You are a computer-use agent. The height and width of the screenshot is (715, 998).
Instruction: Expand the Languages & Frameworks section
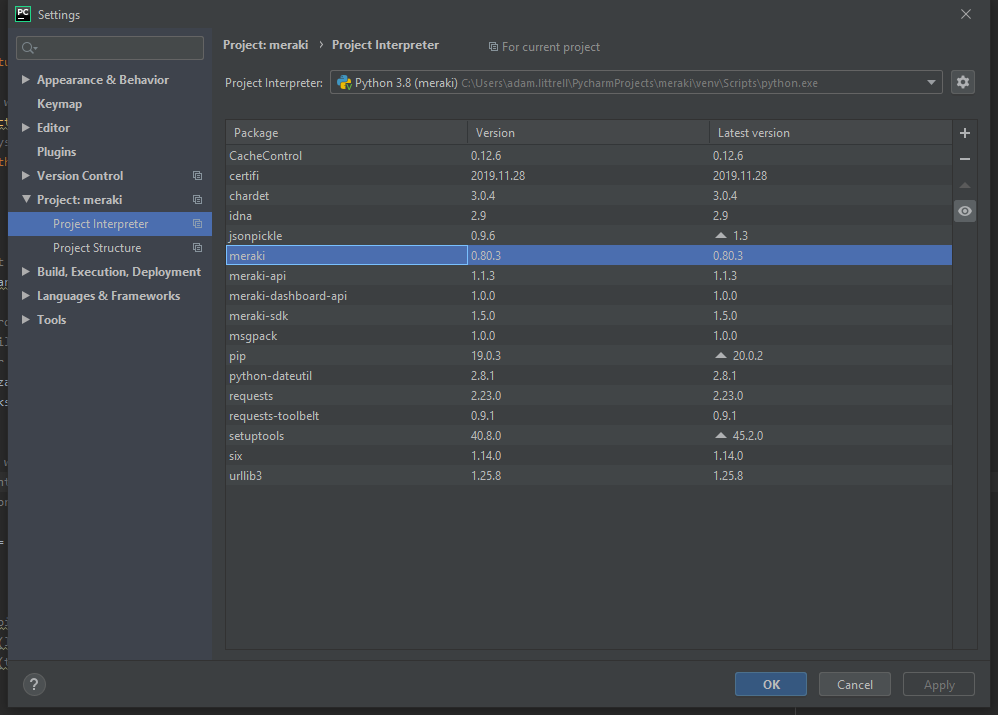pos(24,295)
